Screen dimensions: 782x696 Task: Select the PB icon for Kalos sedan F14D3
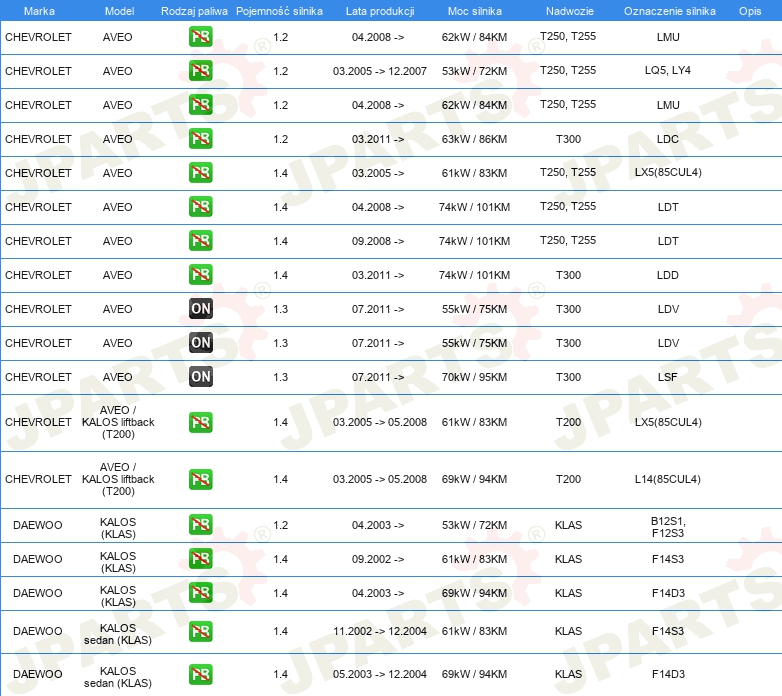pyautogui.click(x=201, y=674)
